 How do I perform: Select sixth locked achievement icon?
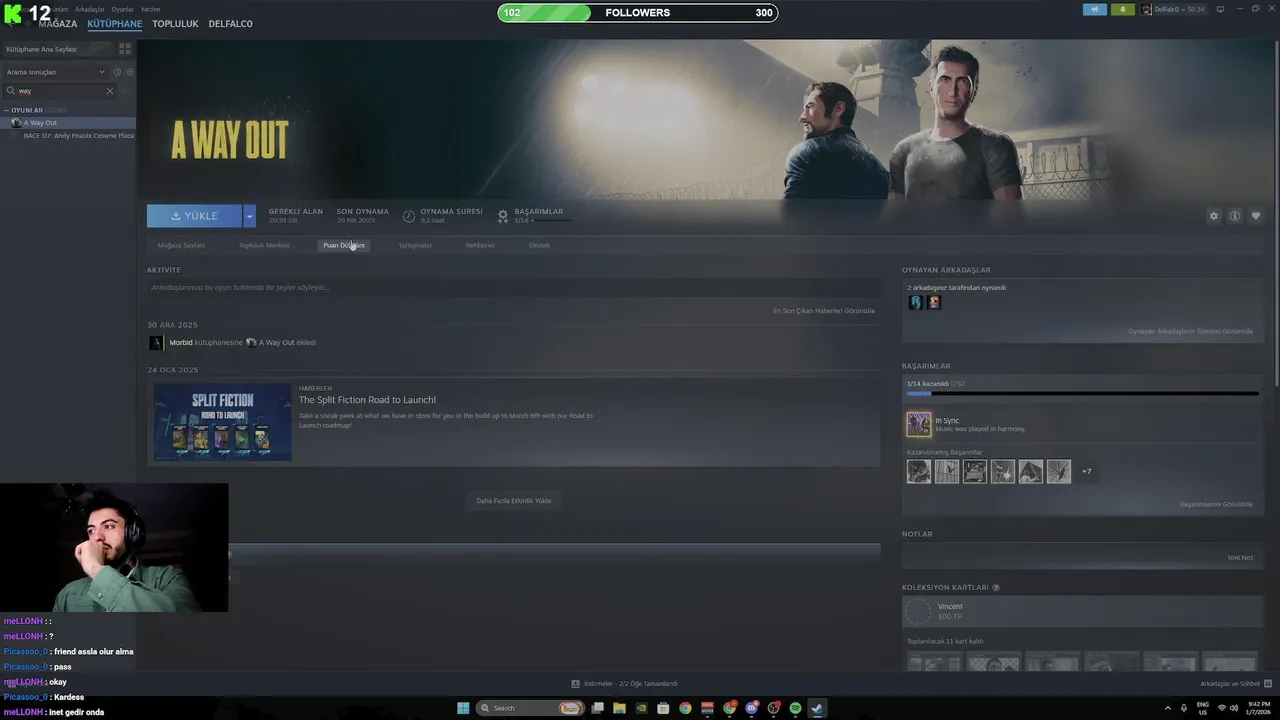[1058, 471]
